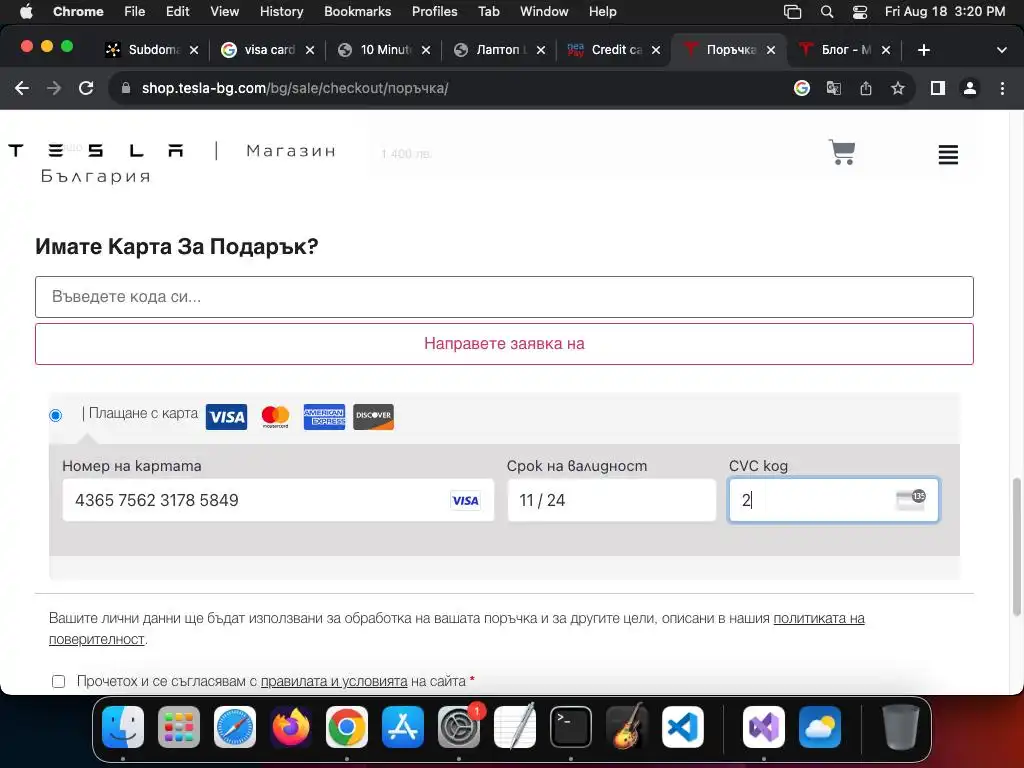The height and width of the screenshot is (768, 1024).
Task: Click the American Express logo
Action: (x=324, y=417)
